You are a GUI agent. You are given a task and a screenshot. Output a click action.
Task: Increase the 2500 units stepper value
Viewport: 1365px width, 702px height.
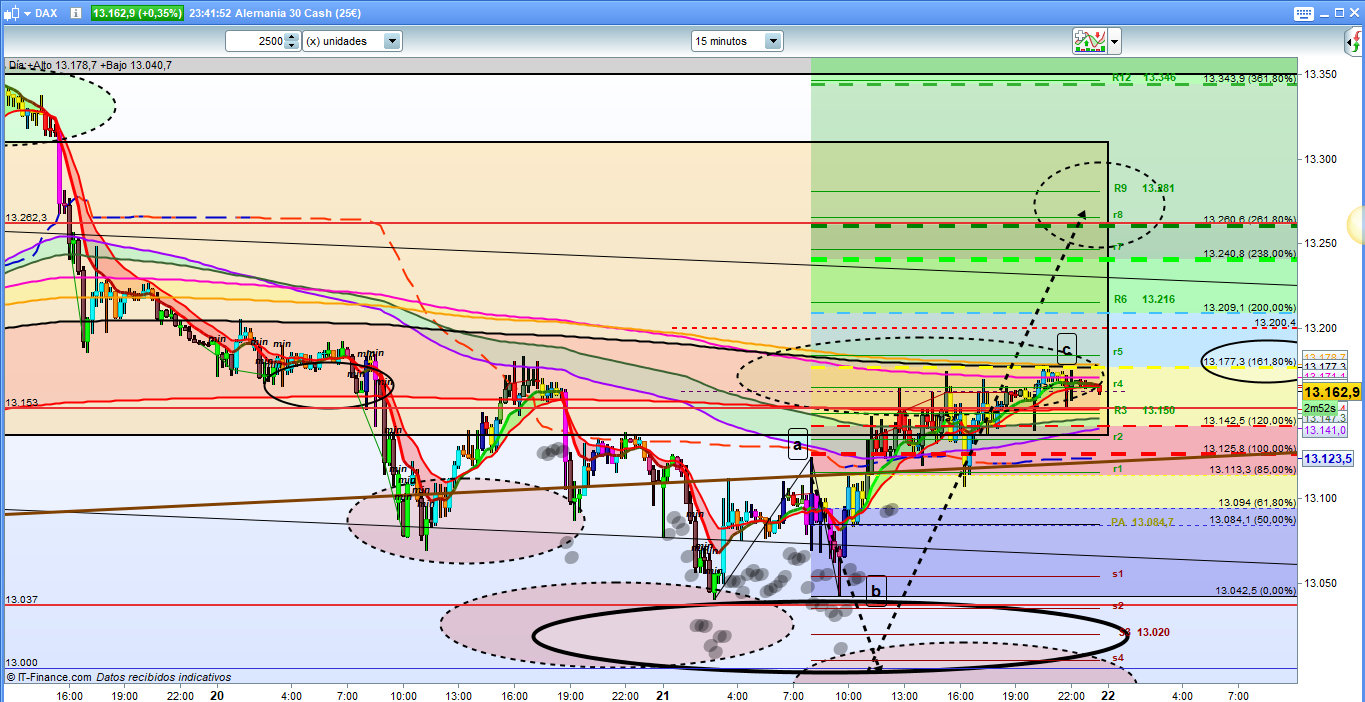coord(291,37)
